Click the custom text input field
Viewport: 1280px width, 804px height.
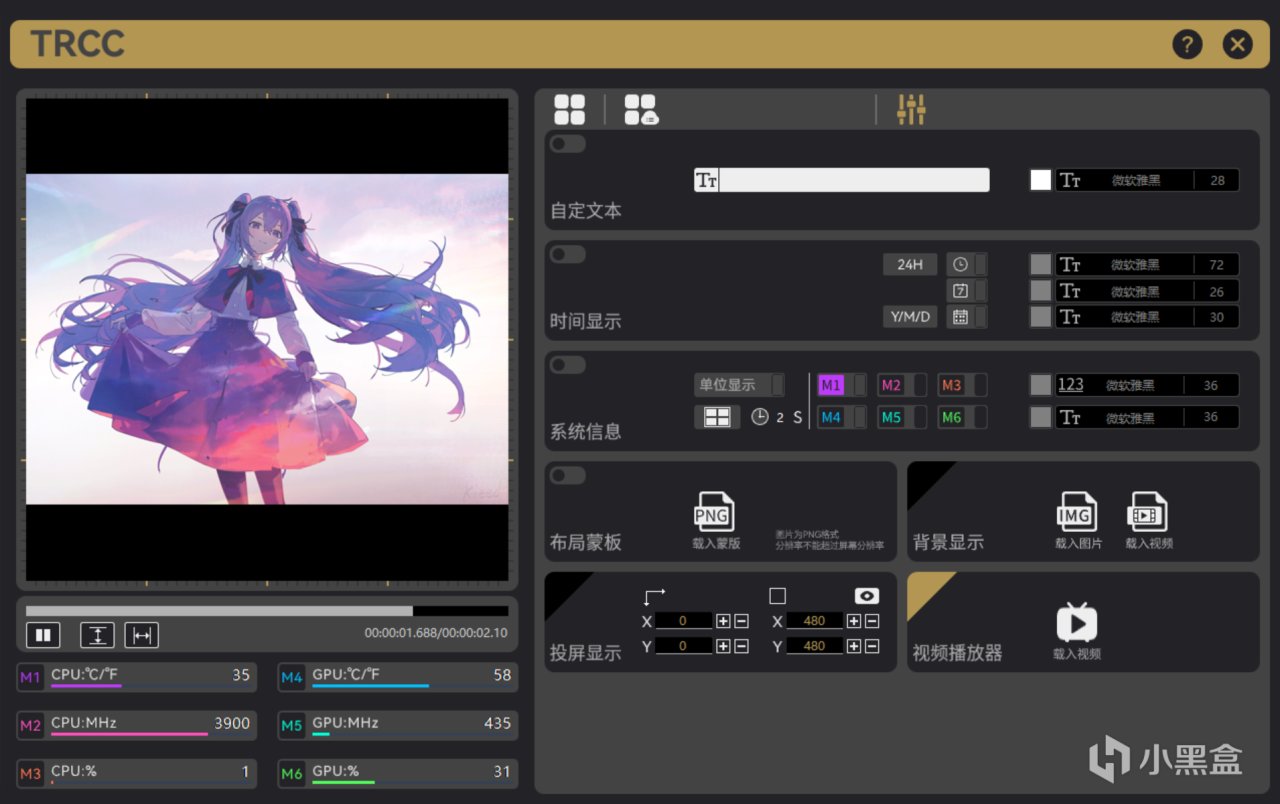pos(842,180)
